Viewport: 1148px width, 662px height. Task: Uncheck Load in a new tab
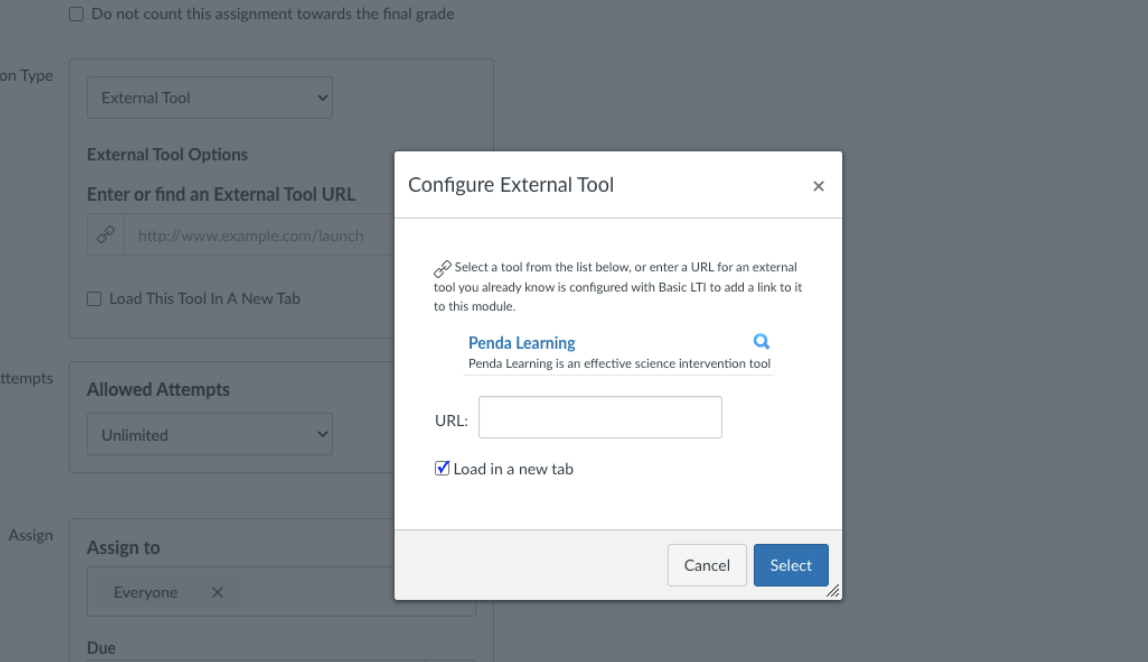click(441, 469)
